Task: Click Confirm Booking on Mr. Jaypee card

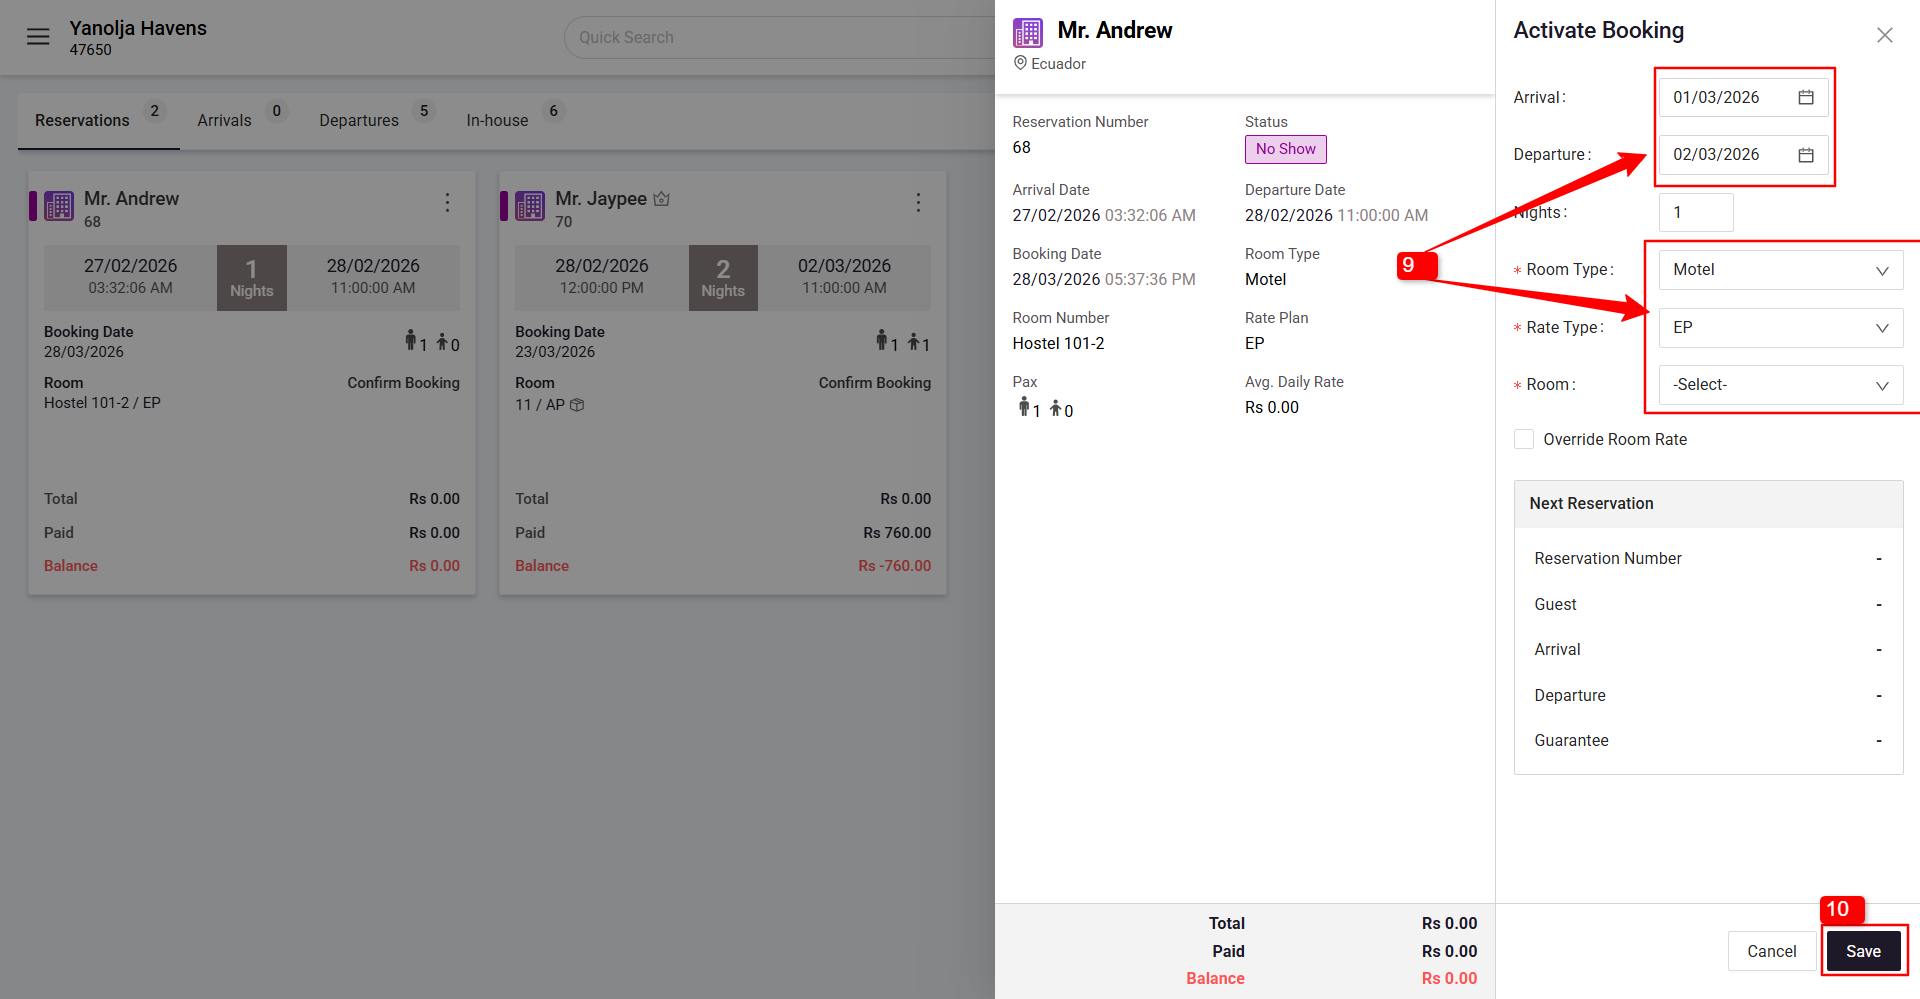Action: (874, 383)
